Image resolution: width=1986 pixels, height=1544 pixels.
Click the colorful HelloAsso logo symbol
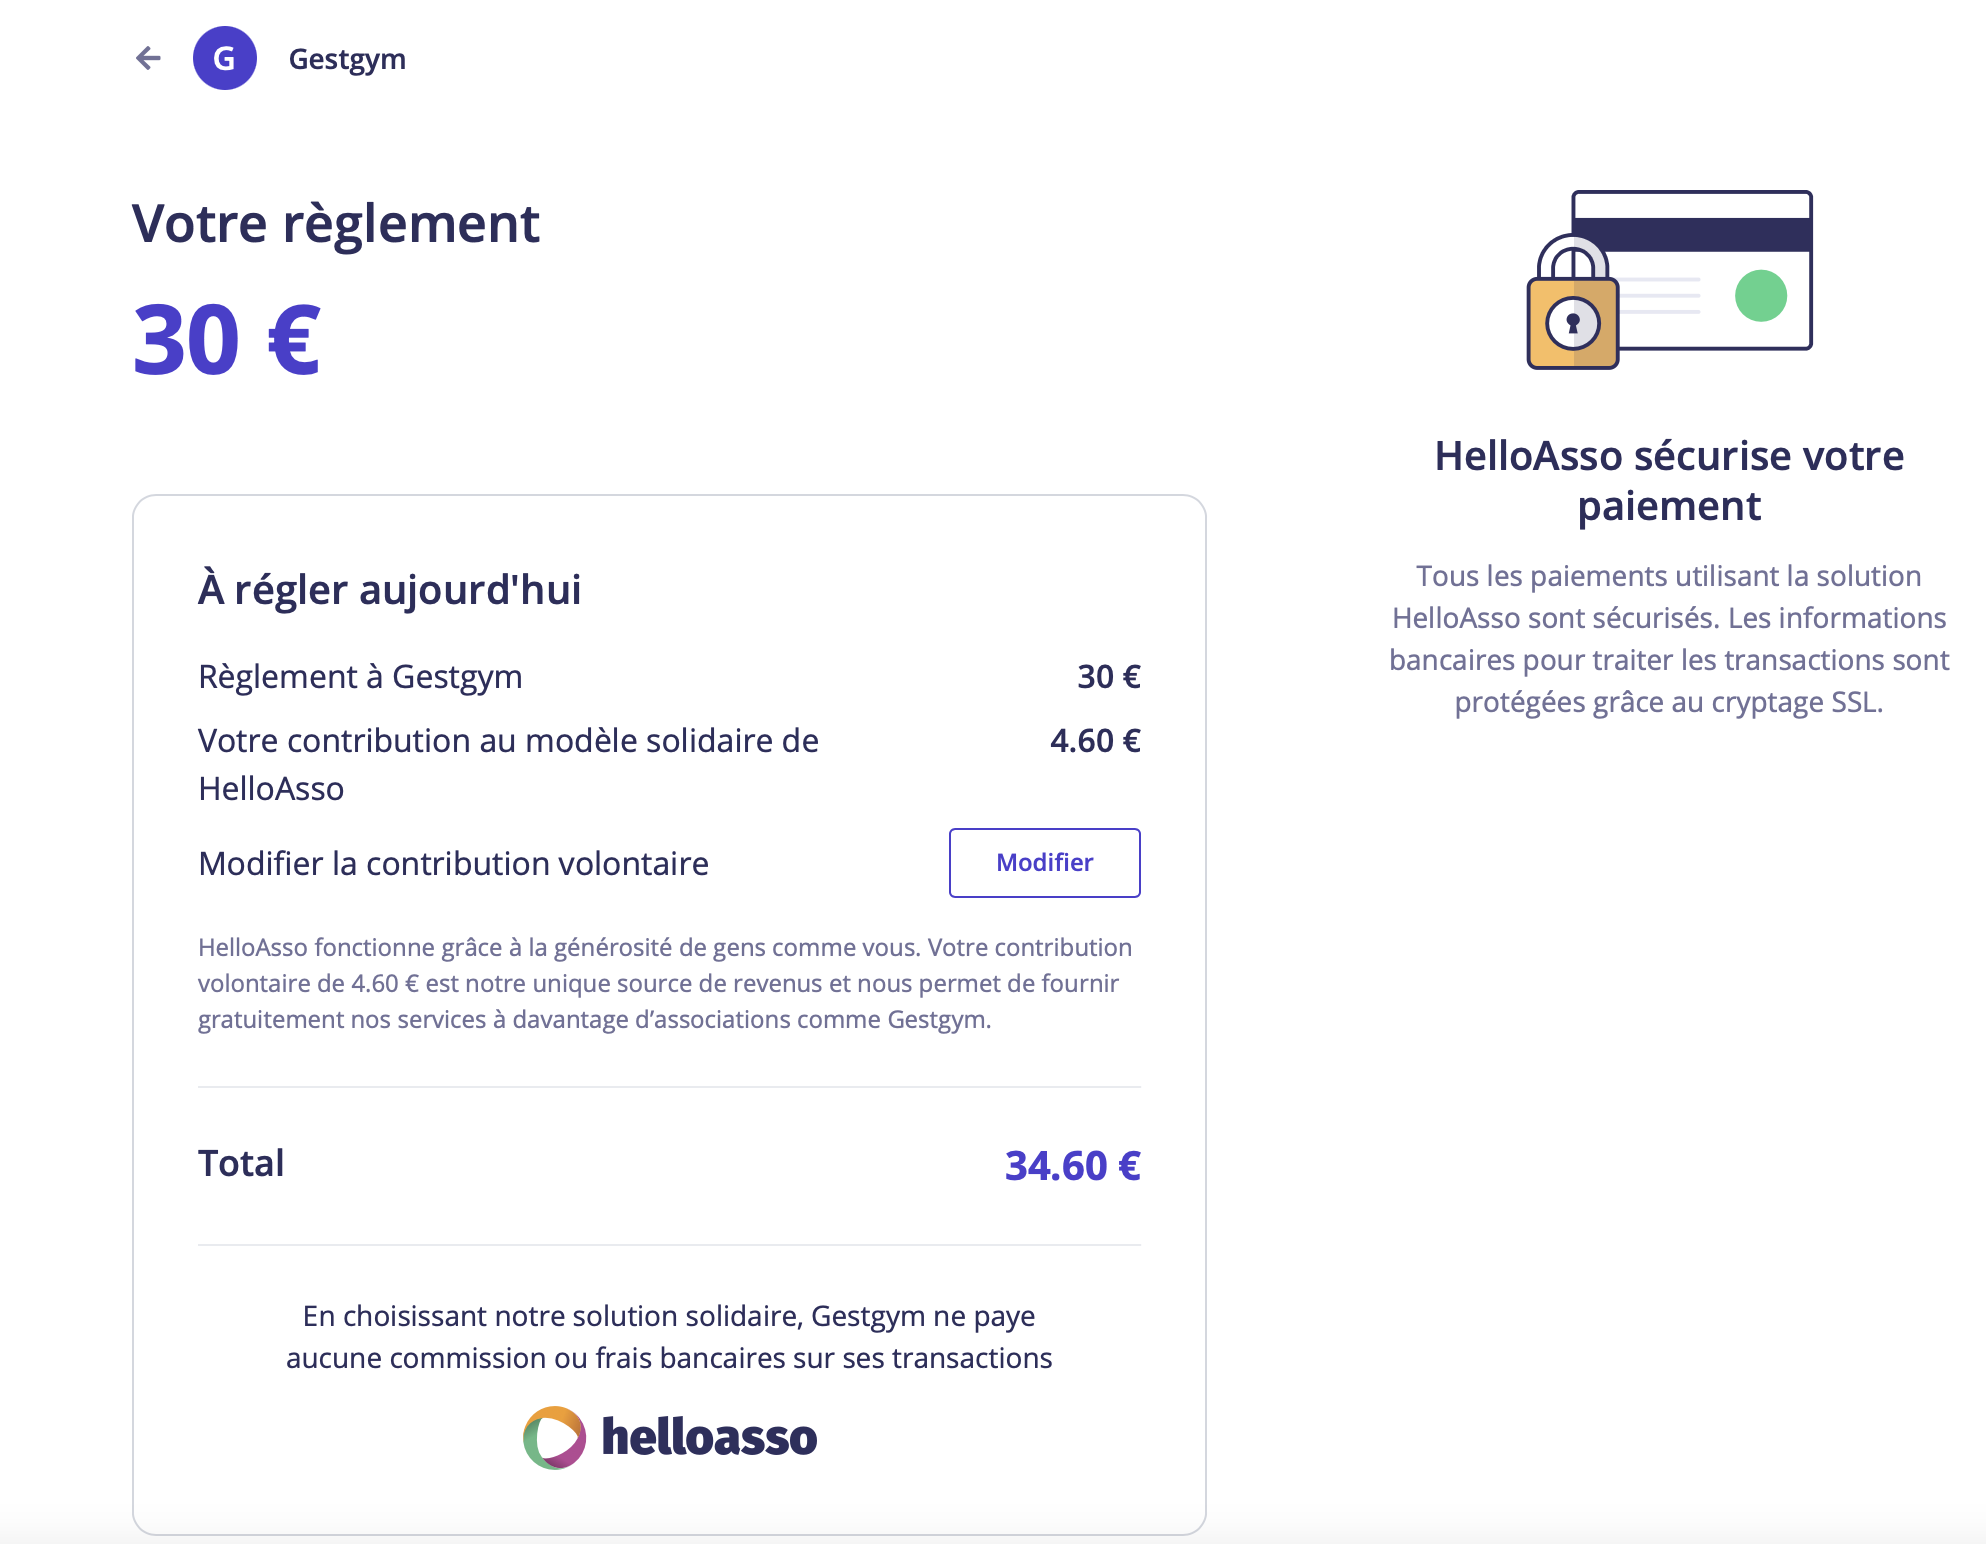point(554,1438)
